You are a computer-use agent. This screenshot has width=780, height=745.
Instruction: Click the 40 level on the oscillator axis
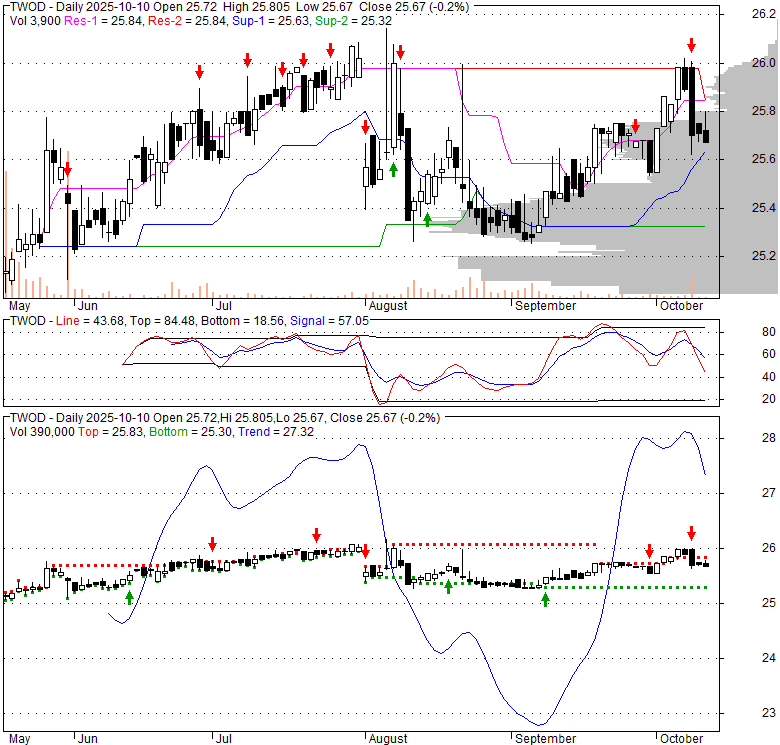769,376
